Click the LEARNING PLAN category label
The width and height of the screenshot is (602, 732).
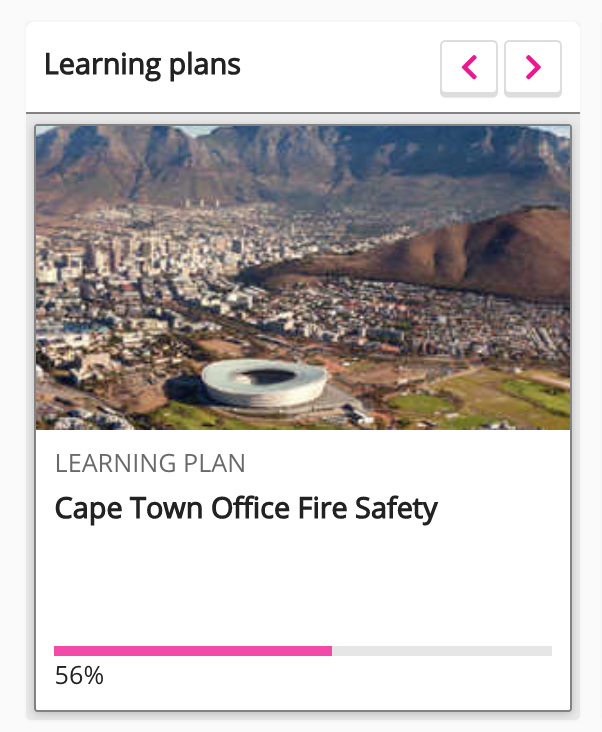click(x=150, y=463)
